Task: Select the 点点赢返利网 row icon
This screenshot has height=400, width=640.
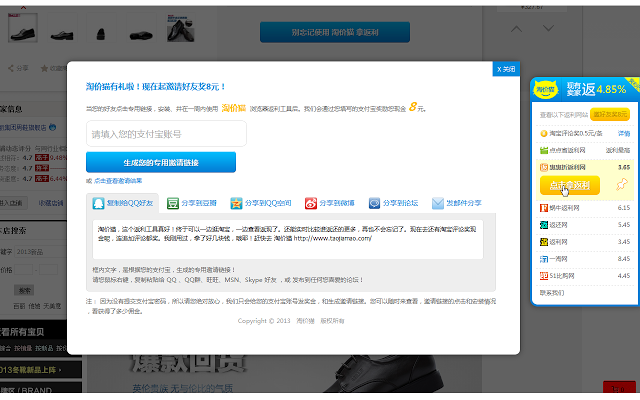Action: pyautogui.click(x=544, y=150)
